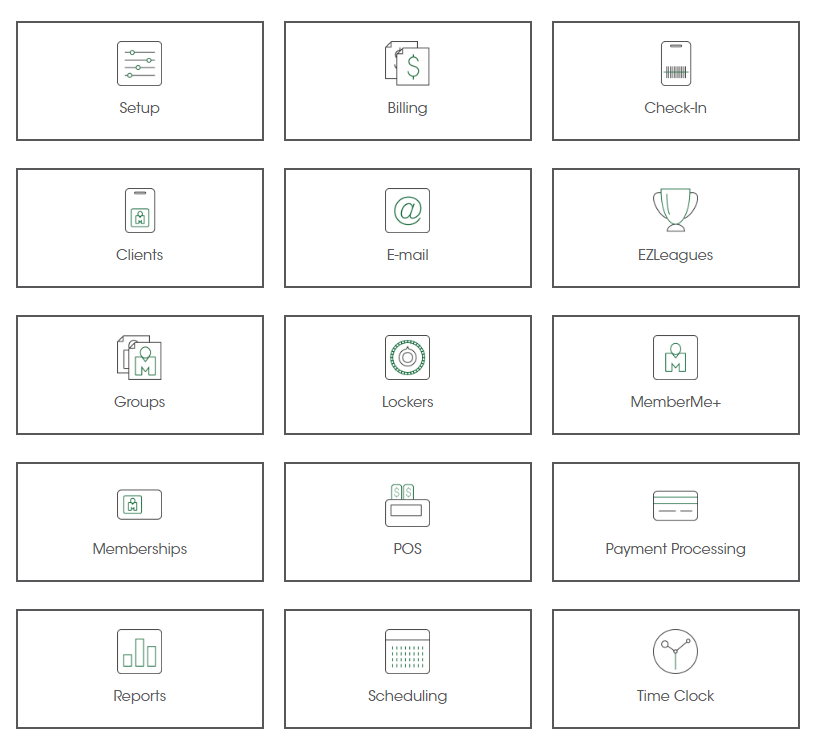820x742 pixels.
Task: Select the Scheduling calendar icon
Action: pyautogui.click(x=407, y=650)
